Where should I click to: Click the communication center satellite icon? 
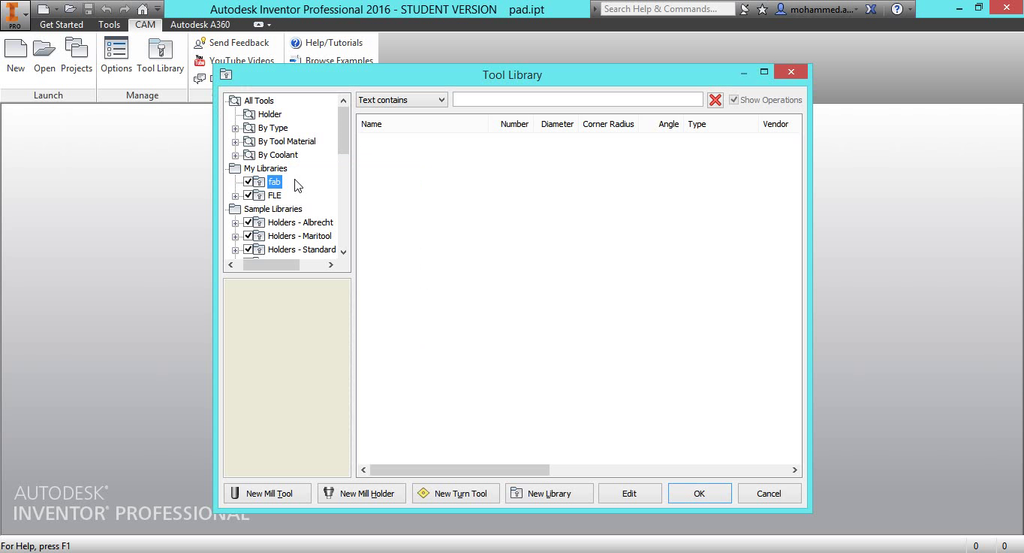click(744, 9)
